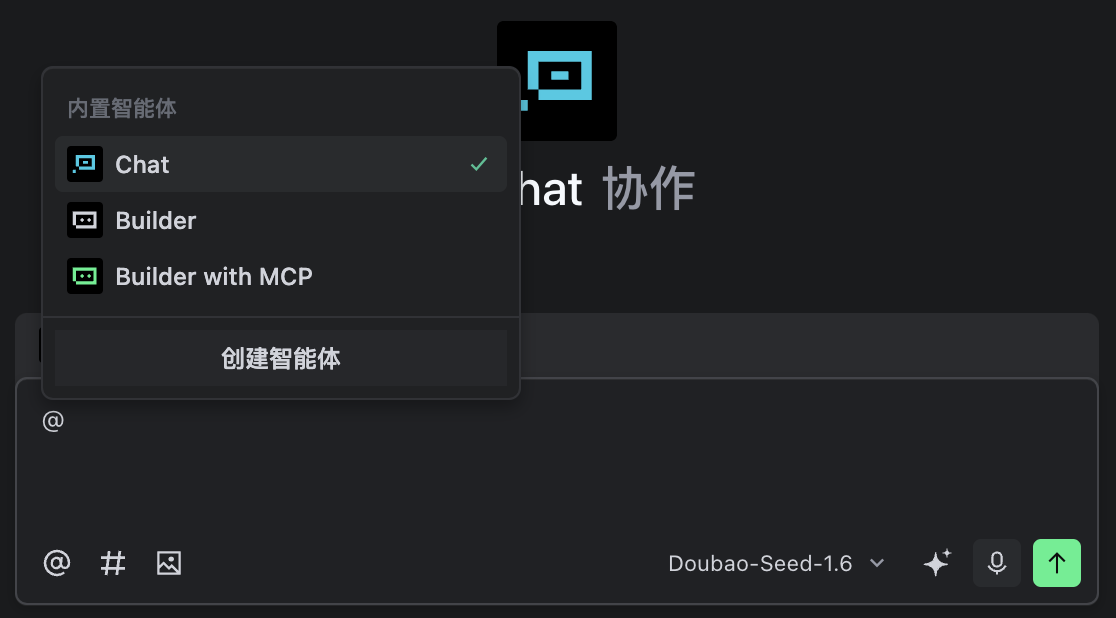This screenshot has height=618, width=1116.
Task: Click the @ mention icon in toolbar
Action: (x=57, y=563)
